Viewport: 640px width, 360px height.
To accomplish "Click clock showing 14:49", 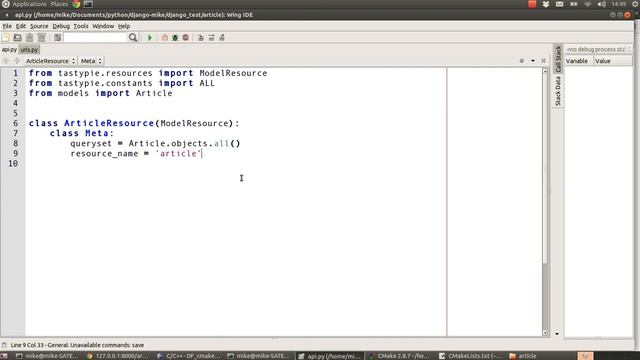I will 619,4.
